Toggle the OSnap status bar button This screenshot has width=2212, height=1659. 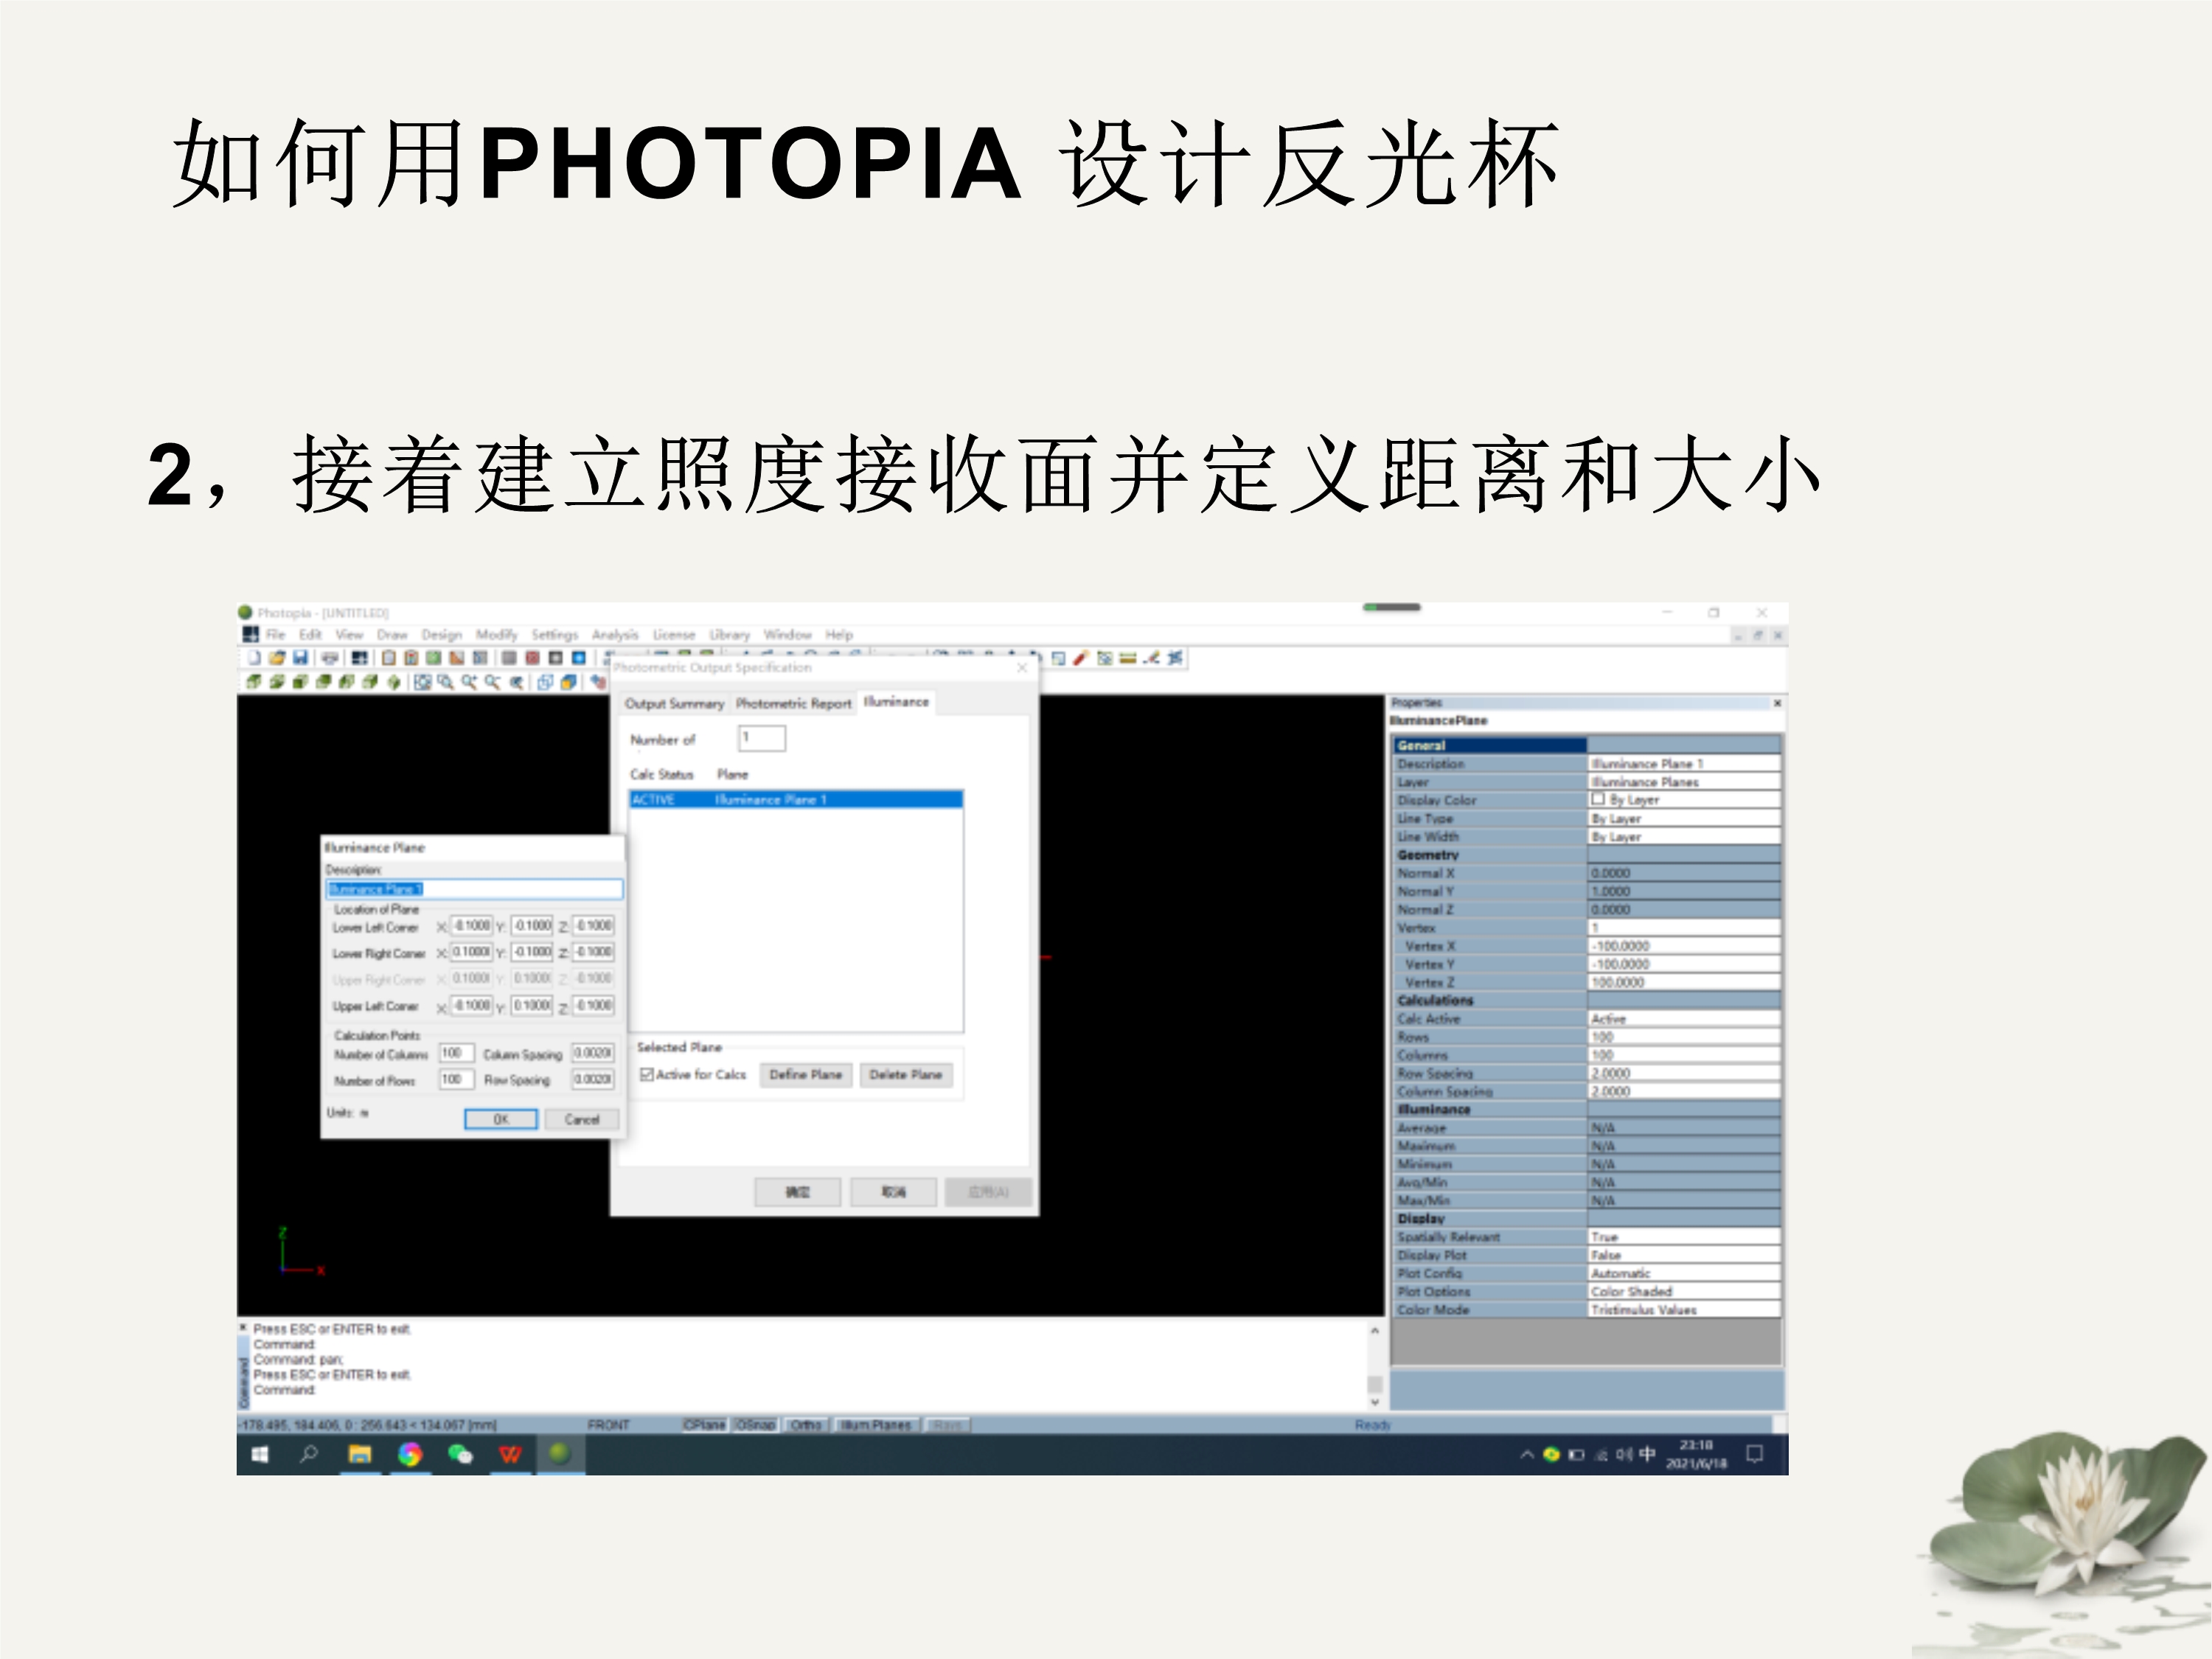(755, 1425)
